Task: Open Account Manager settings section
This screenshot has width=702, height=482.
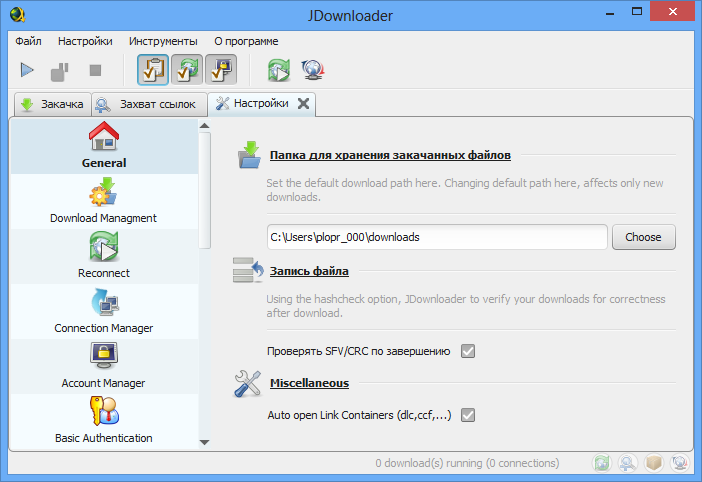Action: (x=104, y=367)
